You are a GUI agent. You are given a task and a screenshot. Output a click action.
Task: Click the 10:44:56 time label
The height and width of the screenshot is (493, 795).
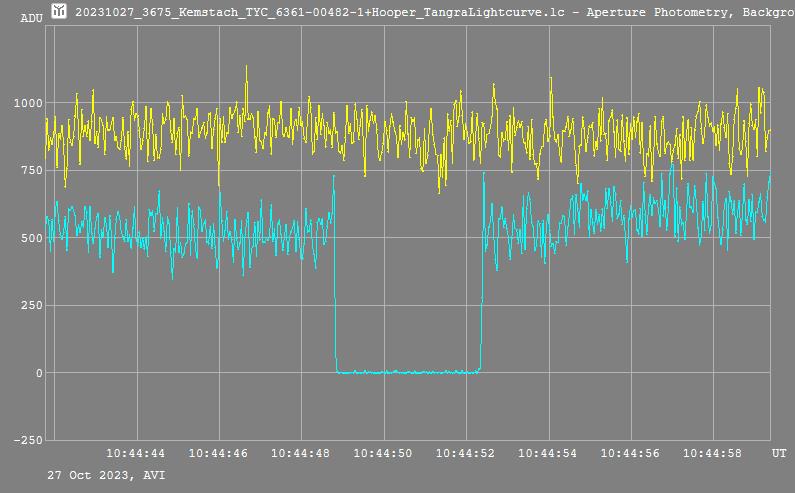(630, 453)
